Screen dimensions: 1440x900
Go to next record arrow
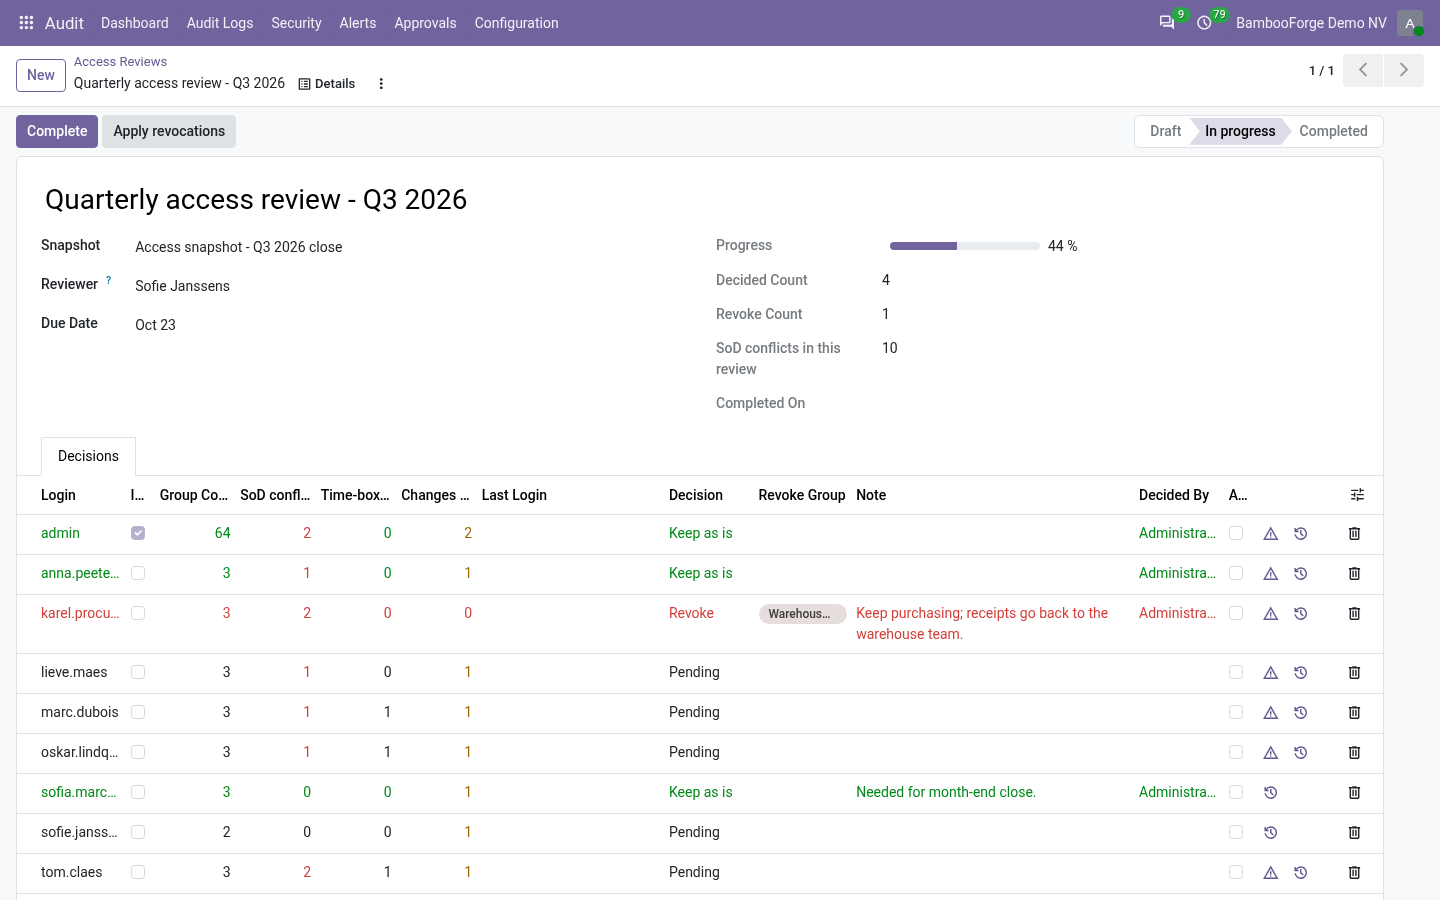[x=1404, y=70]
